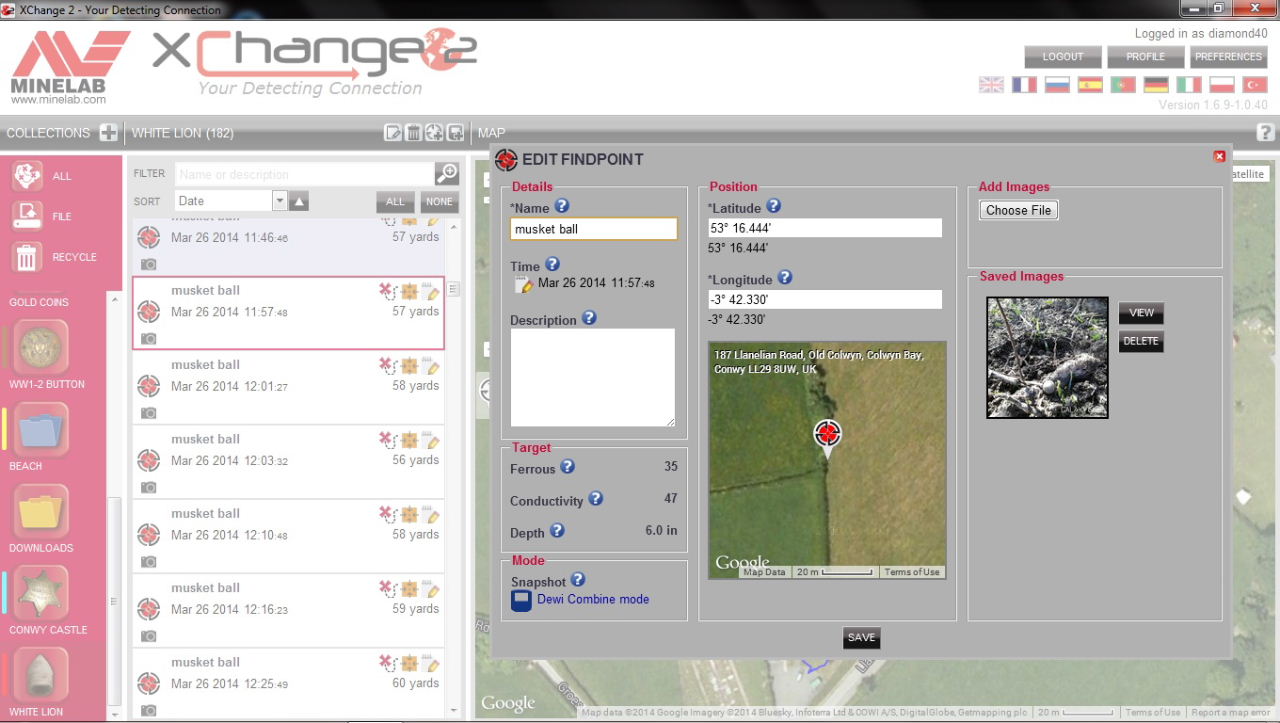
Task: Click the Name input field
Action: (594, 229)
